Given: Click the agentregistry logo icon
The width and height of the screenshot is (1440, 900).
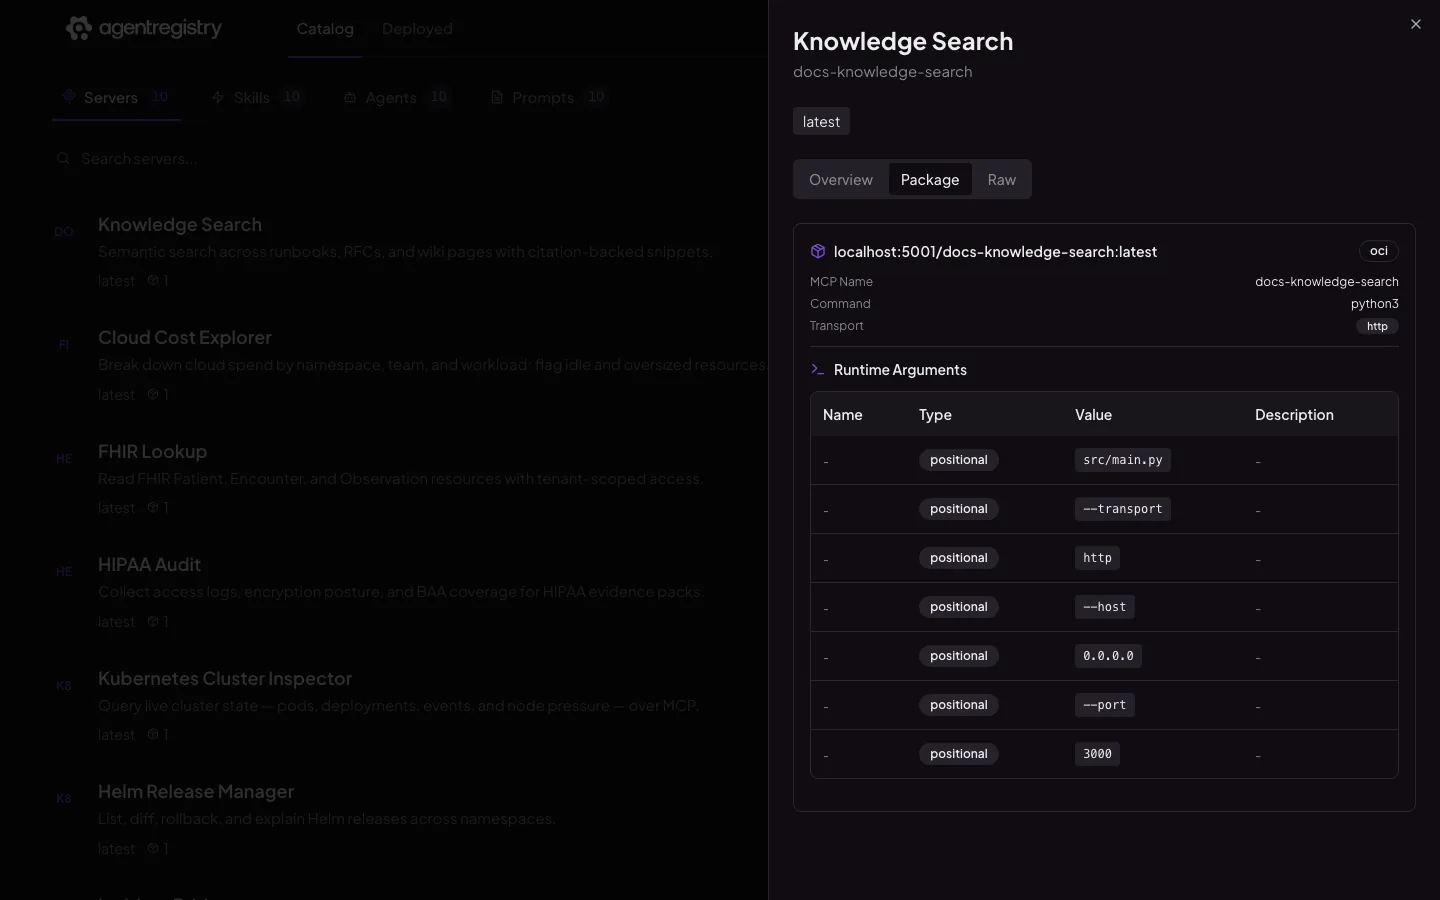Looking at the screenshot, I should click(x=78, y=28).
